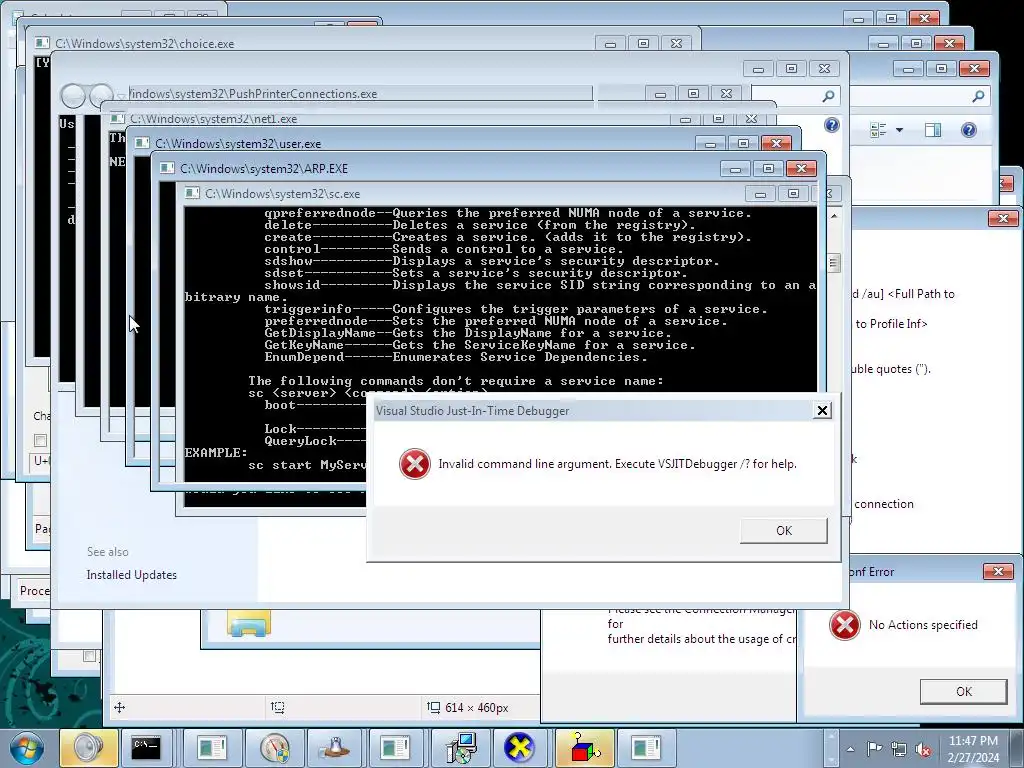Maximize the sc.exe console window
The width and height of the screenshot is (1024, 768).
(x=793, y=194)
